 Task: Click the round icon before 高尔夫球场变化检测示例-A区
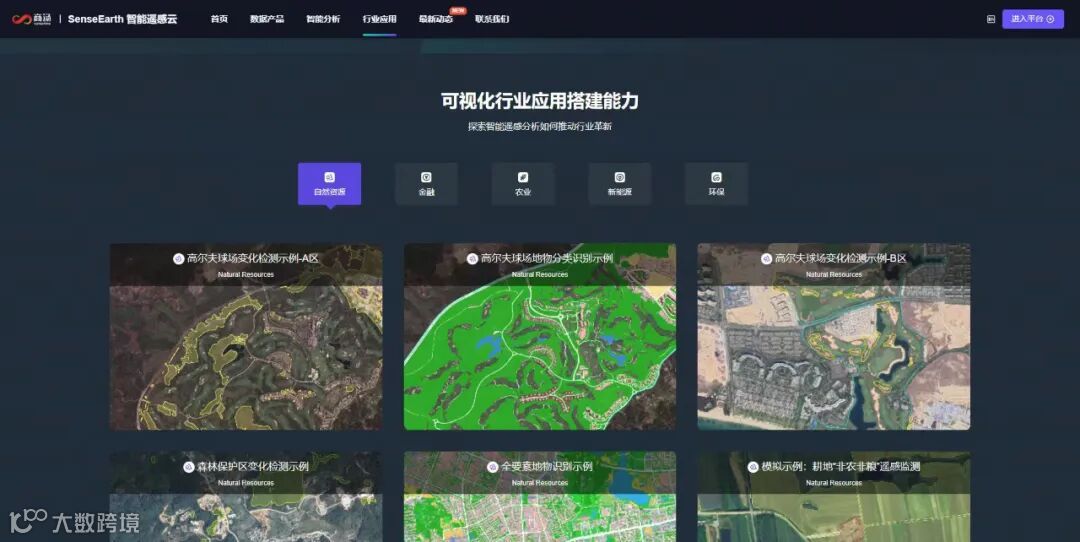pos(178,259)
